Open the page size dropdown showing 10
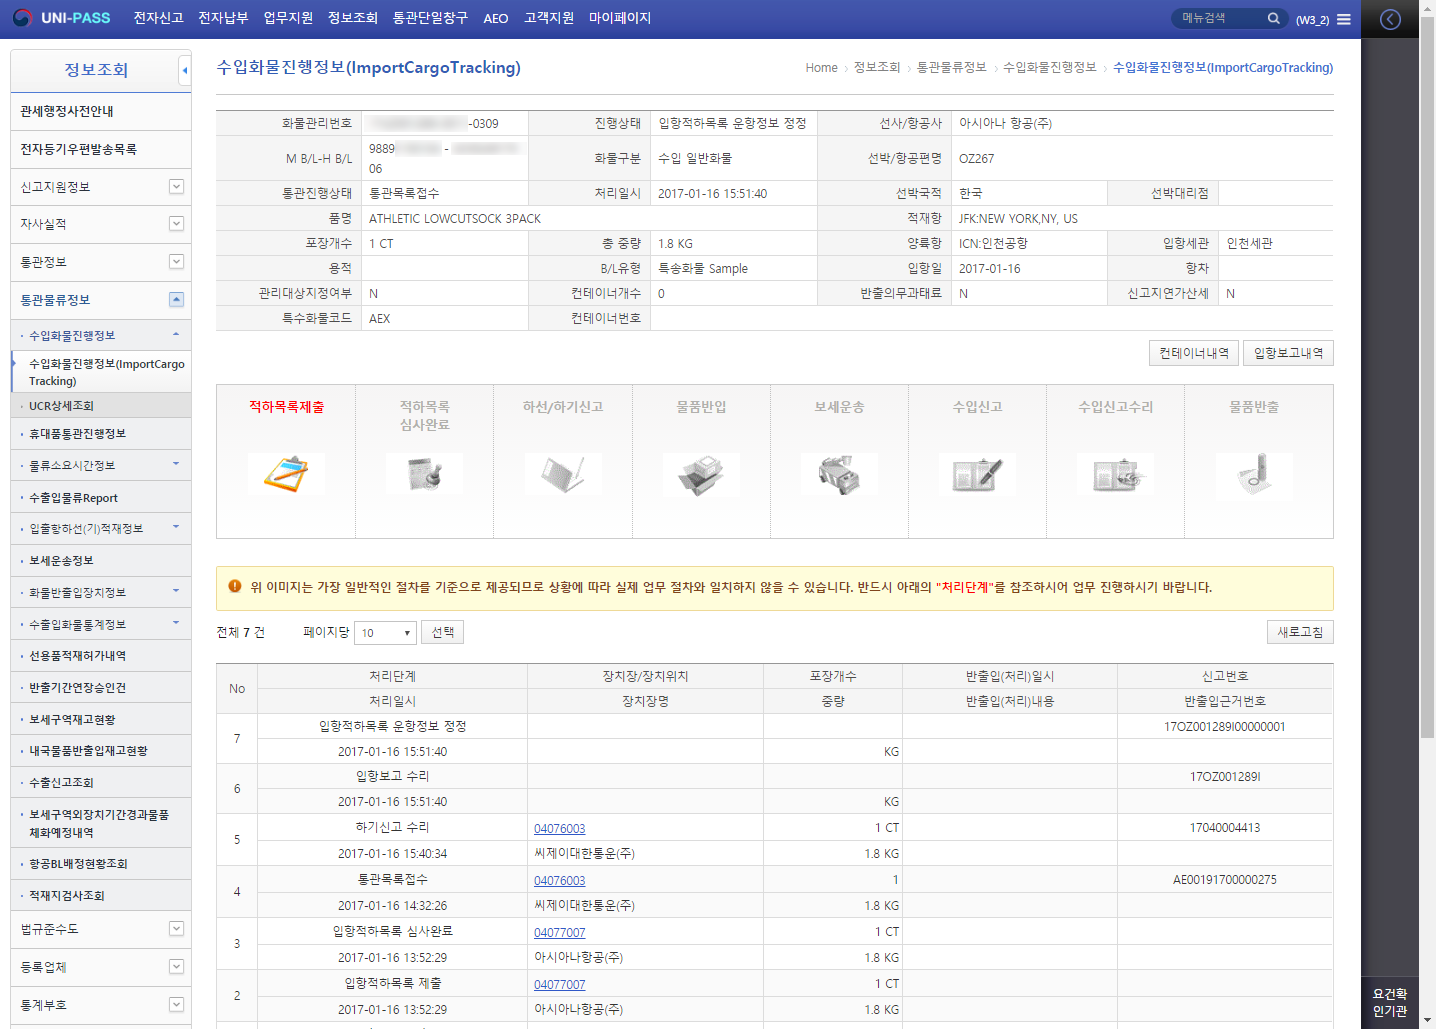1436x1029 pixels. (x=385, y=633)
